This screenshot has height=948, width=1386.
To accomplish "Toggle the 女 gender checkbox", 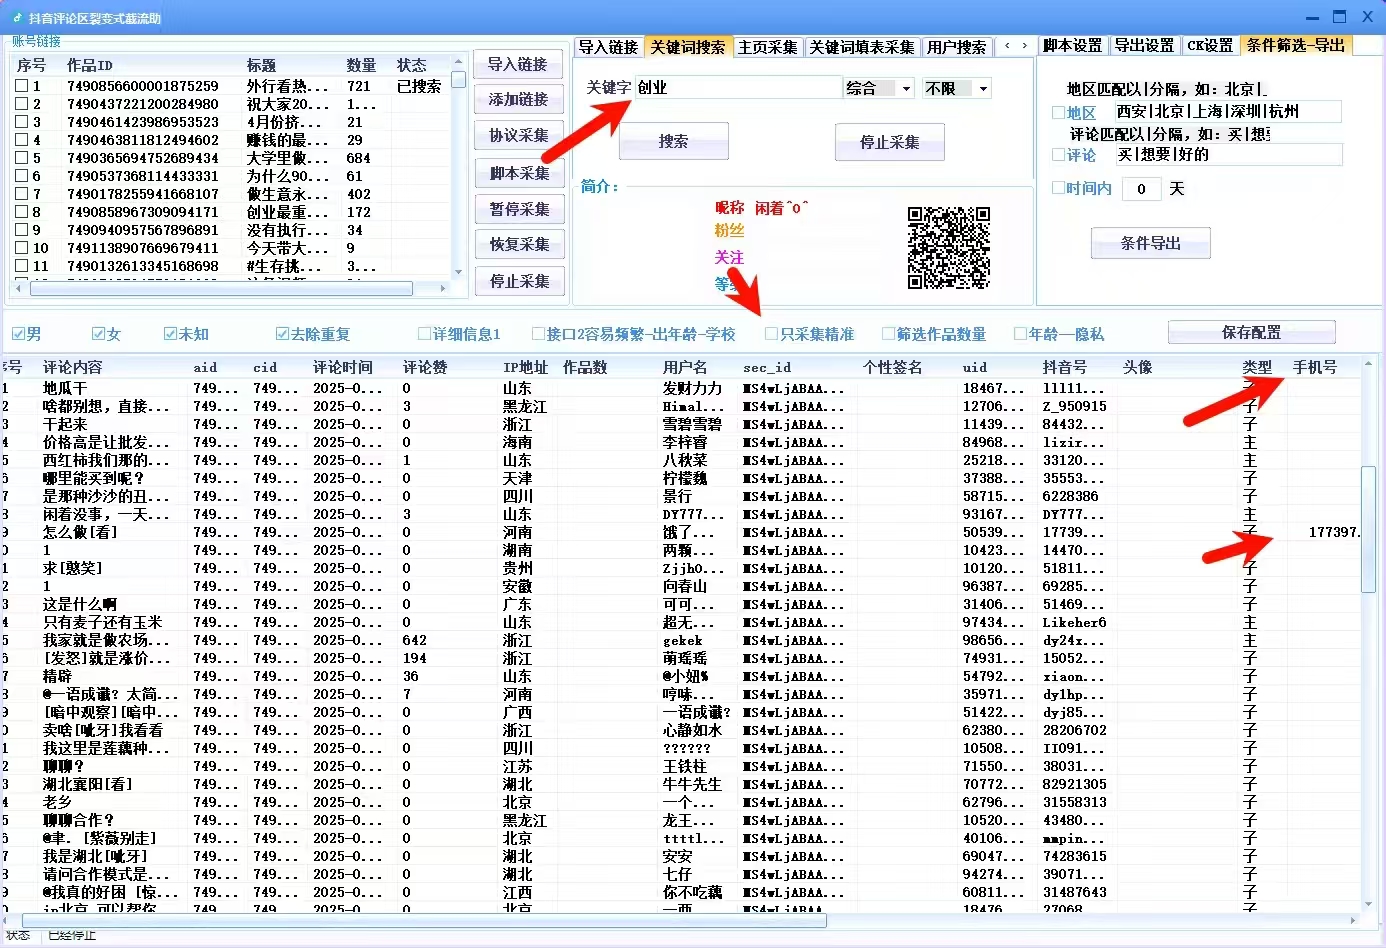I will (x=98, y=334).
